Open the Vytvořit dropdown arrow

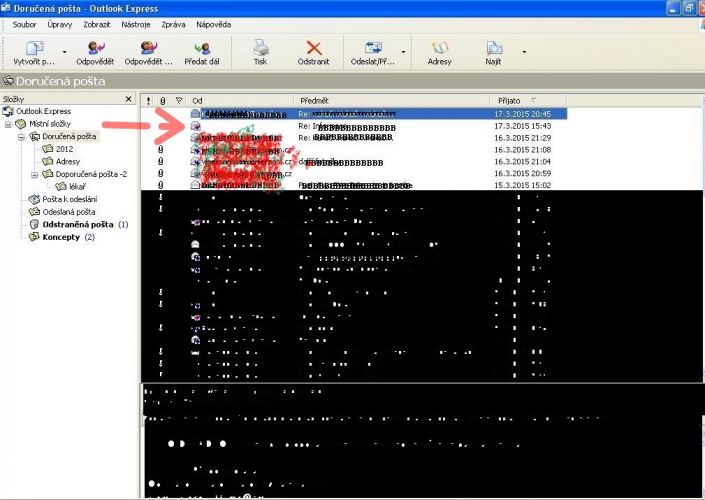[64, 52]
